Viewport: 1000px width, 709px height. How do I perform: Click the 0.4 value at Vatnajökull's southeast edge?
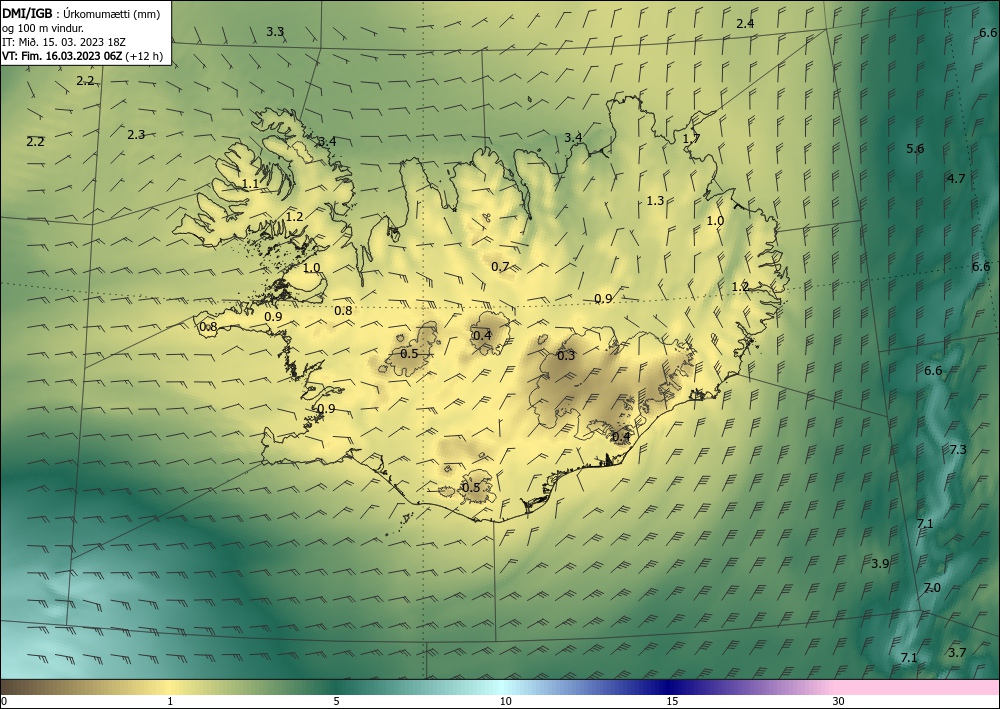(621, 437)
